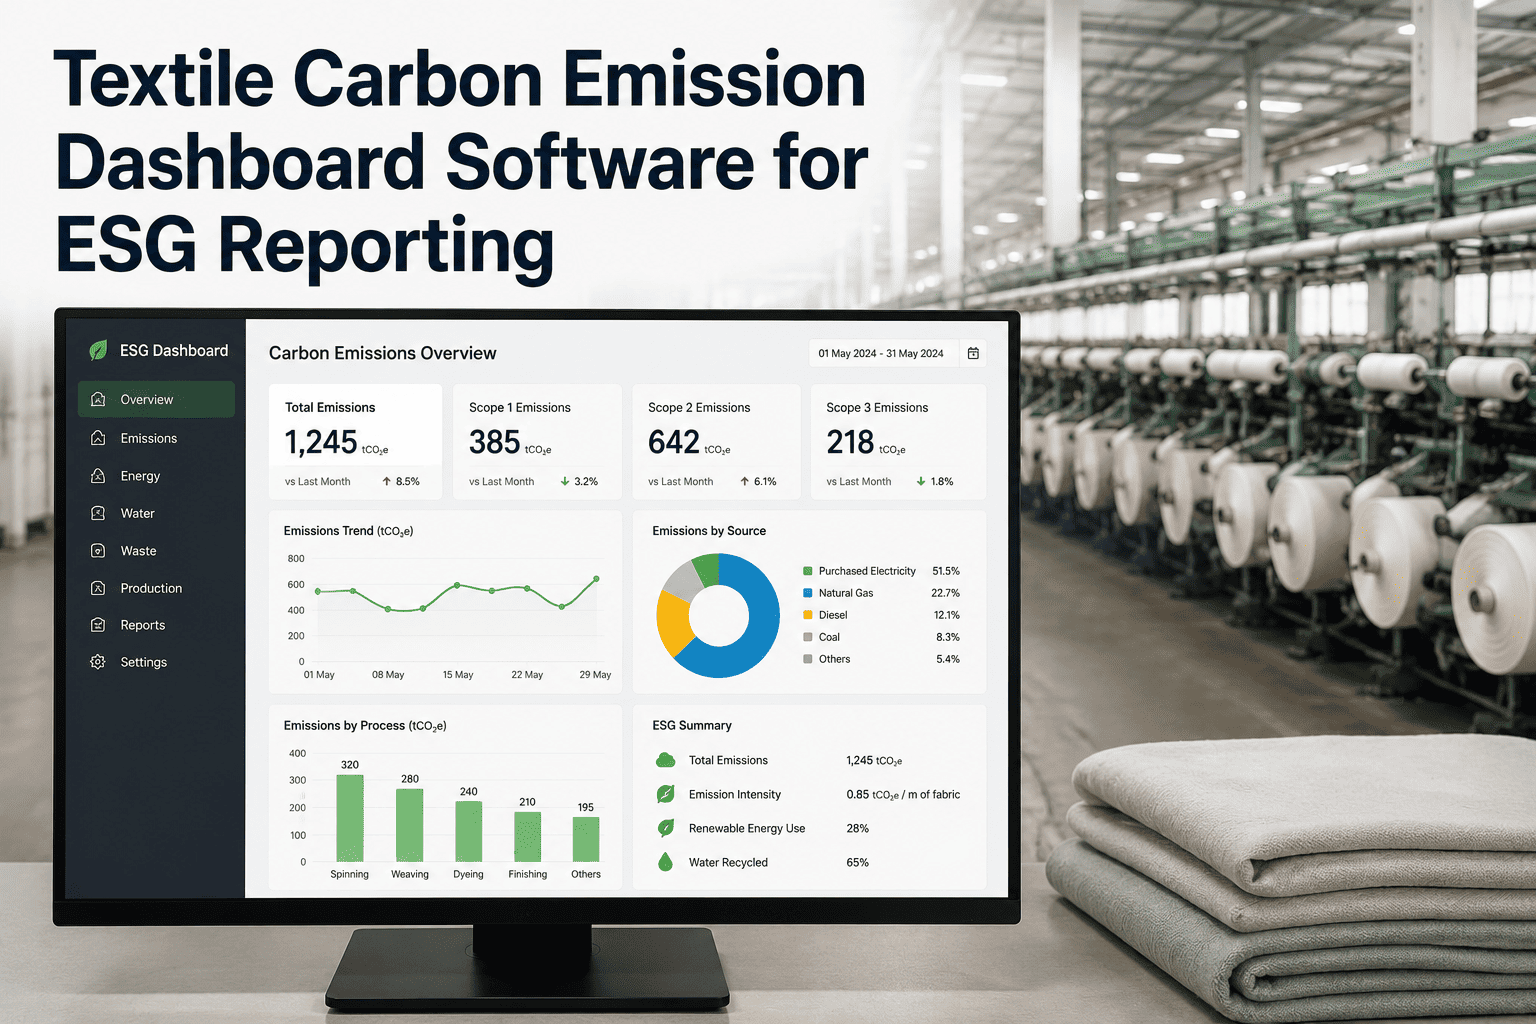Image resolution: width=1536 pixels, height=1024 pixels.
Task: Open the Settings menu item
Action: pyautogui.click(x=156, y=662)
